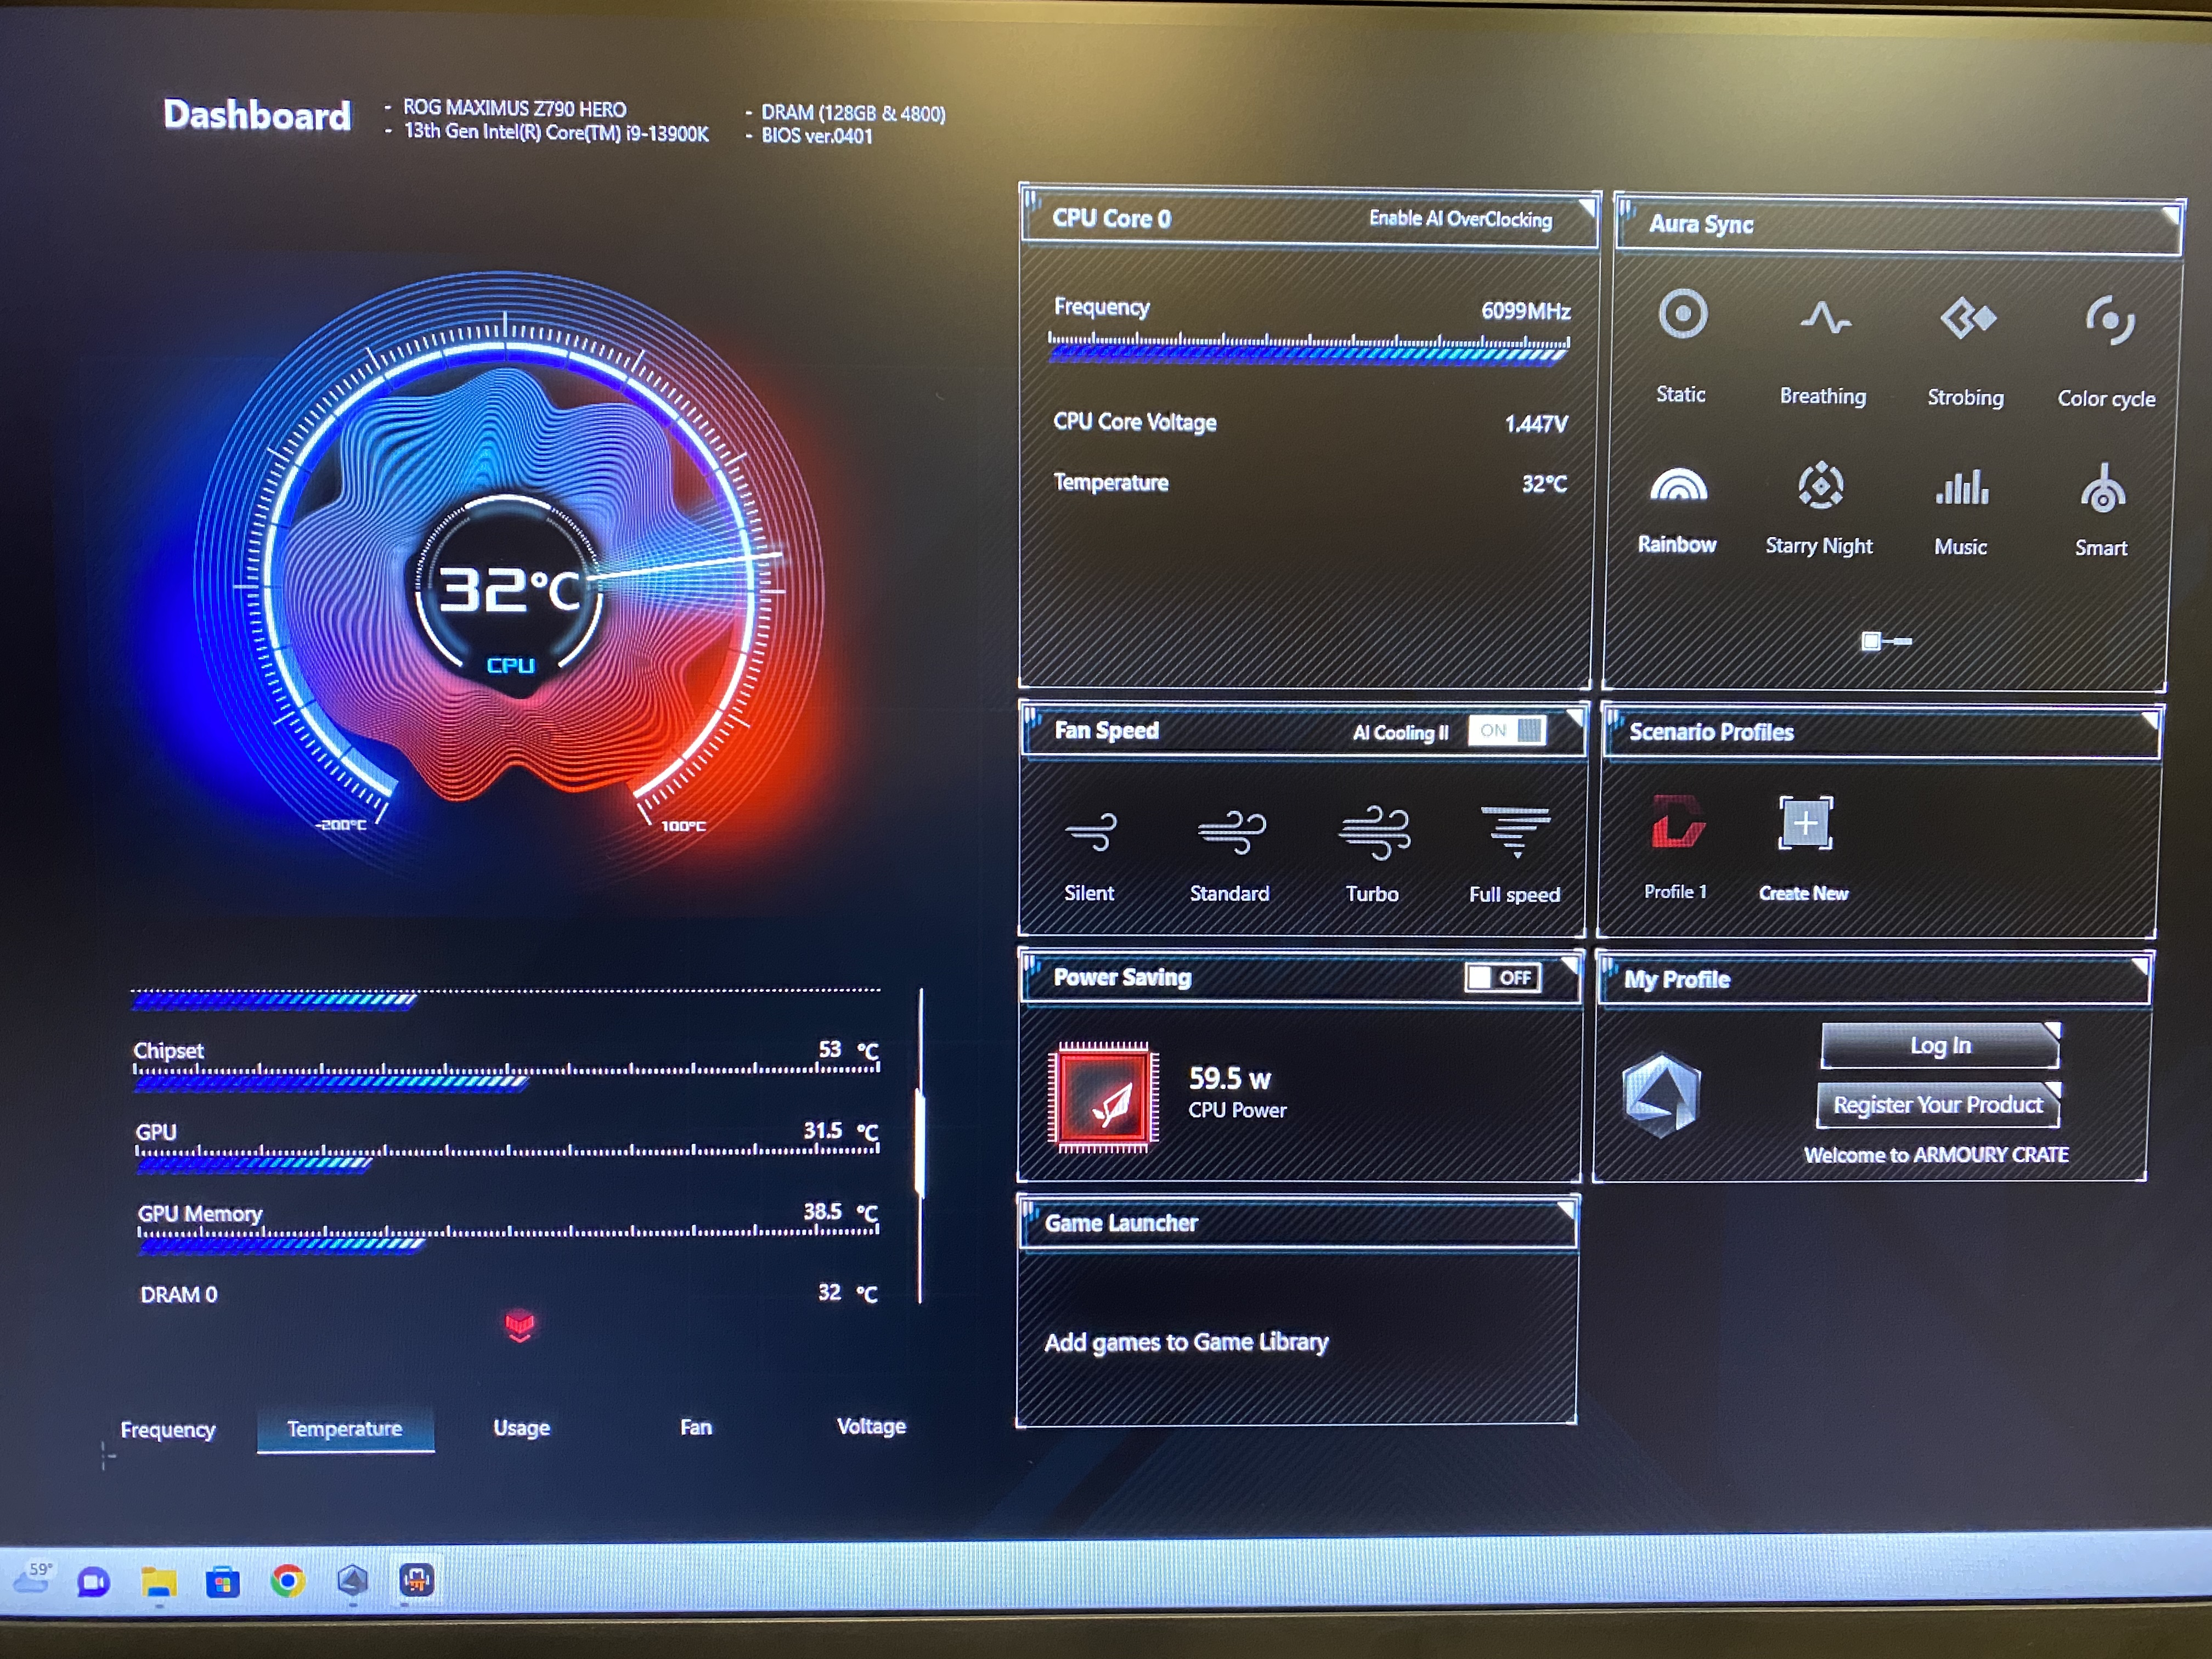Select the Music lighting effect icon
The image size is (2212, 1659).
tap(1962, 487)
